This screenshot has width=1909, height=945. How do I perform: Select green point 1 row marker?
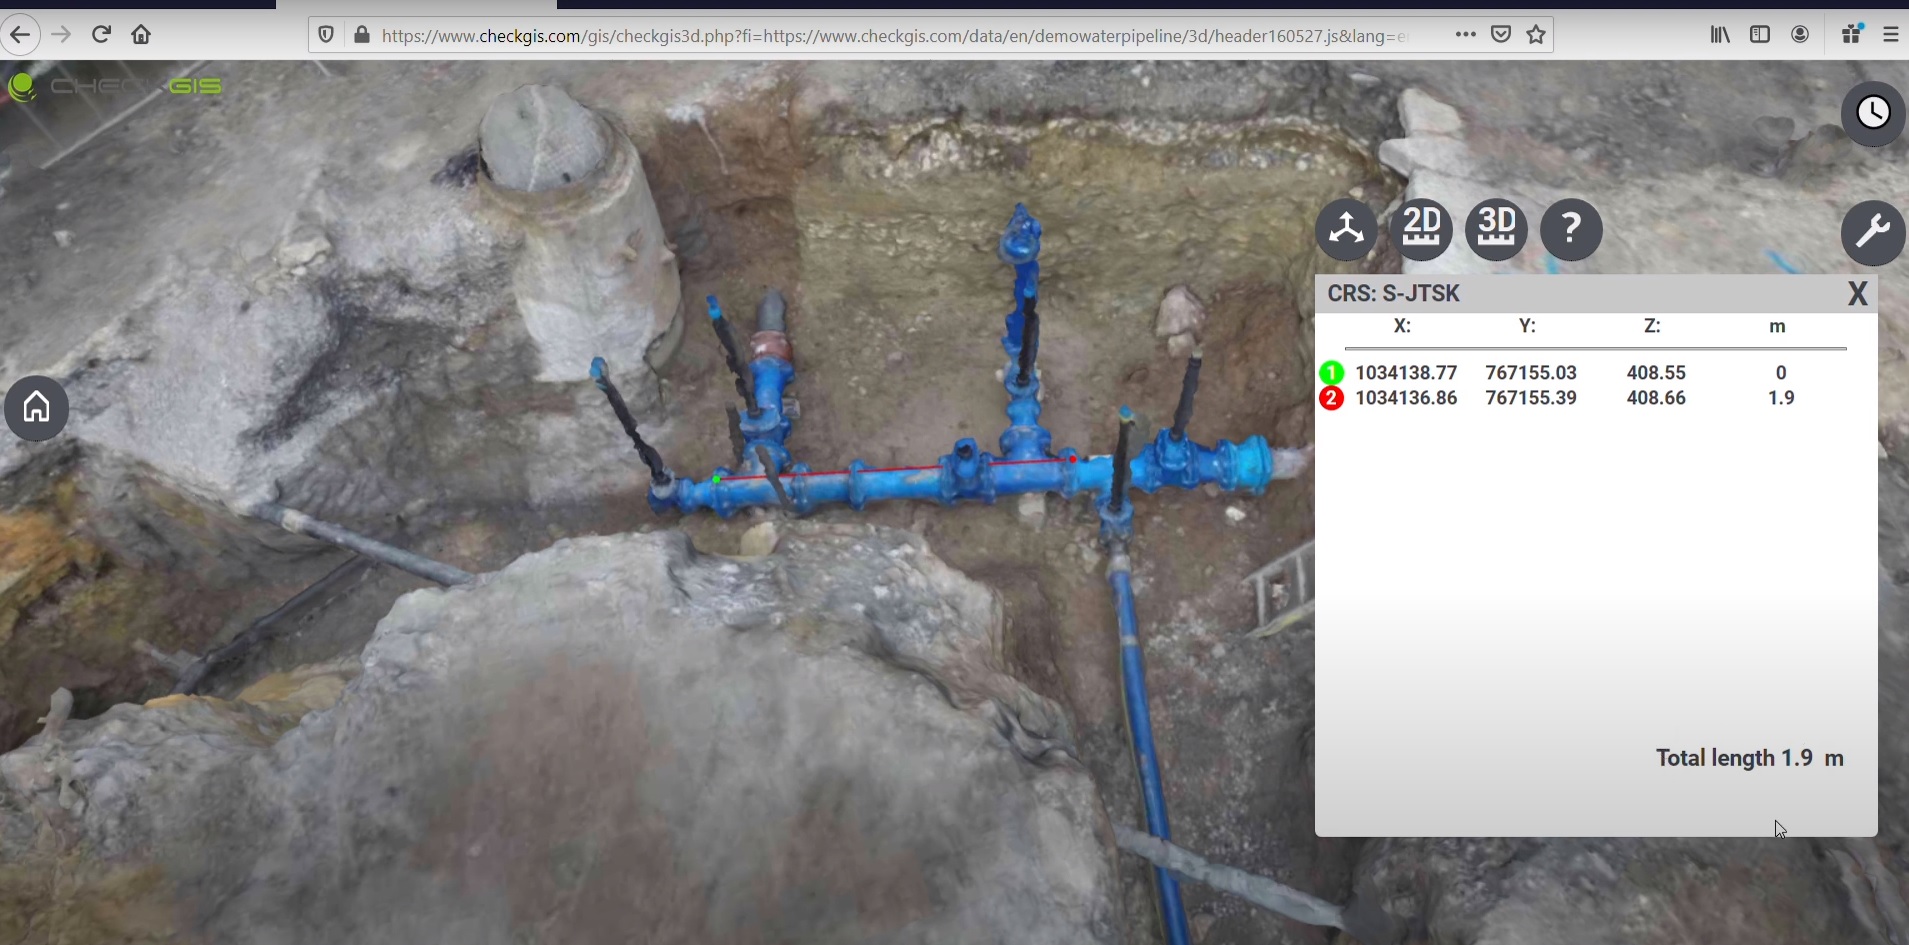coord(1331,373)
